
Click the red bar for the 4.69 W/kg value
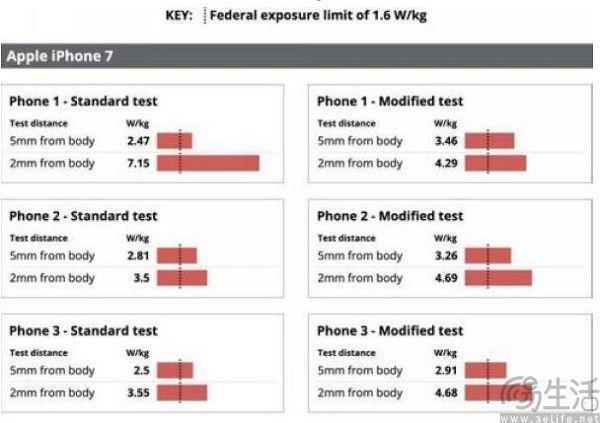[498, 278]
